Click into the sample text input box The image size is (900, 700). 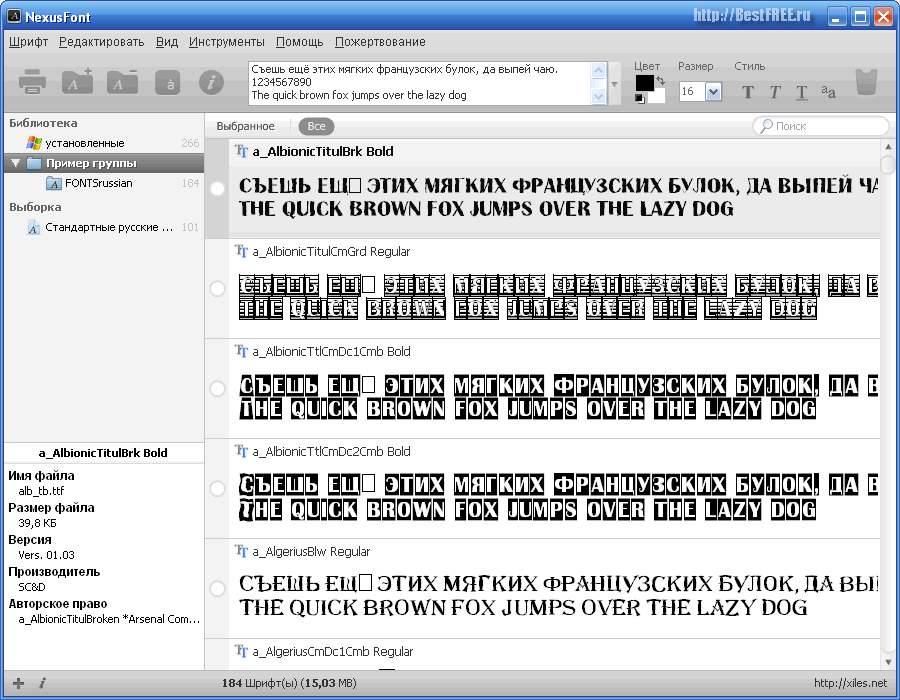pyautogui.click(x=420, y=83)
